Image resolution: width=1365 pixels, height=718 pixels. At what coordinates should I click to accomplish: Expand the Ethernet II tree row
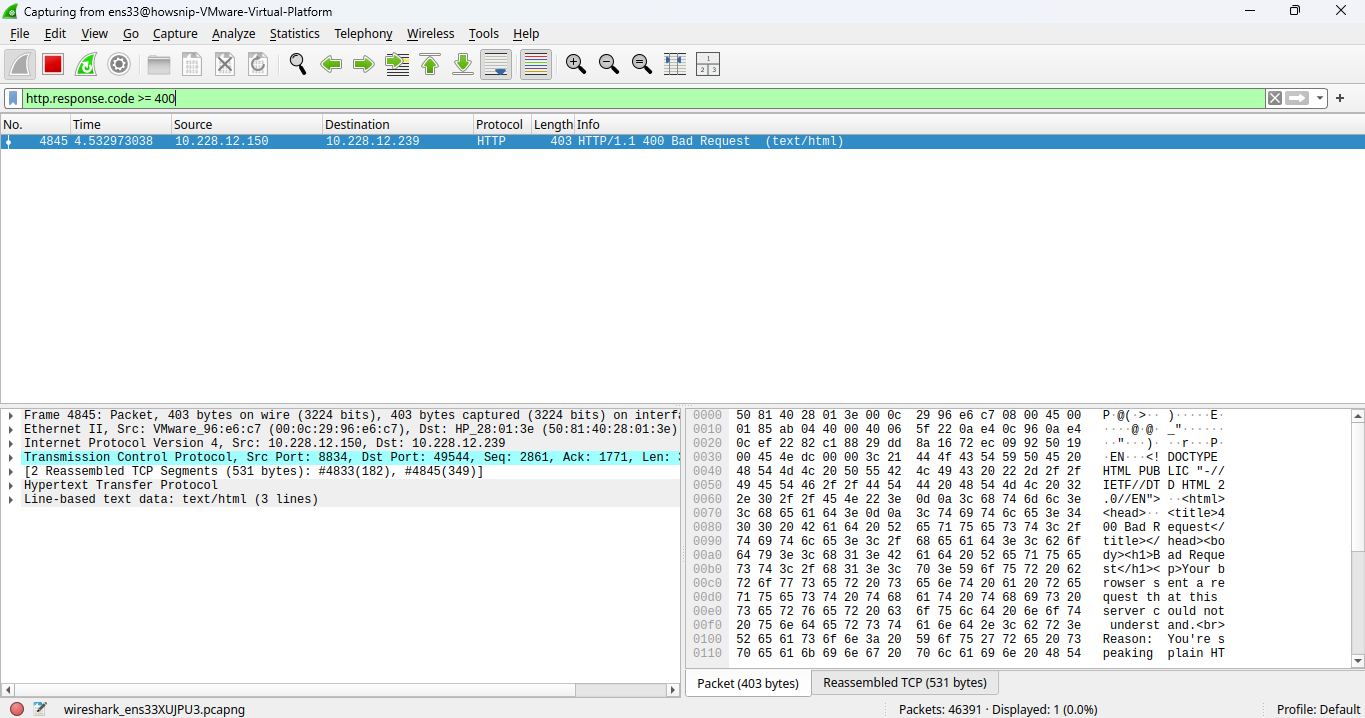click(x=11, y=429)
